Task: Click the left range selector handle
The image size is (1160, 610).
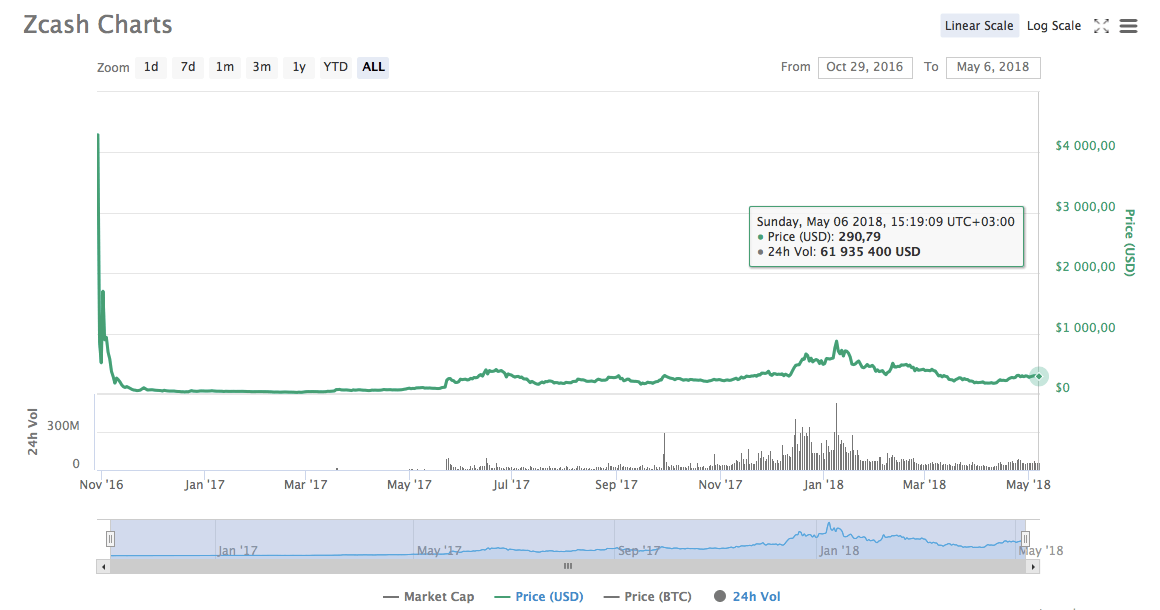Action: [111, 539]
